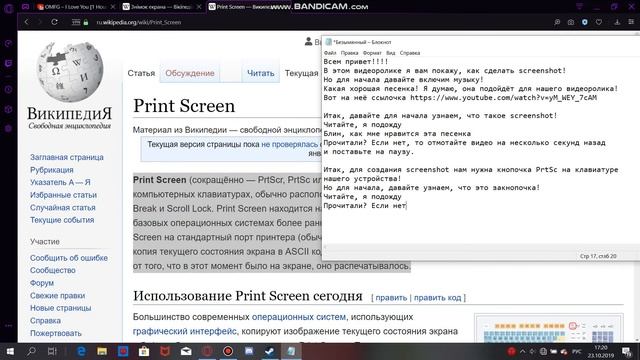Image resolution: width=640 pixels, height=360 pixels.
Task: Open browser downloads icon
Action: pyautogui.click(x=617, y=22)
